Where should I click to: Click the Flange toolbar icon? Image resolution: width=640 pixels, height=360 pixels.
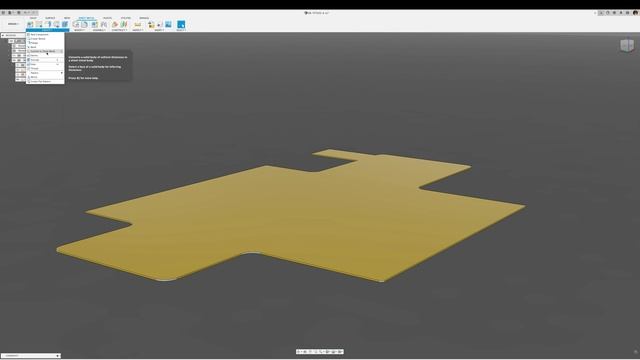coord(48,24)
